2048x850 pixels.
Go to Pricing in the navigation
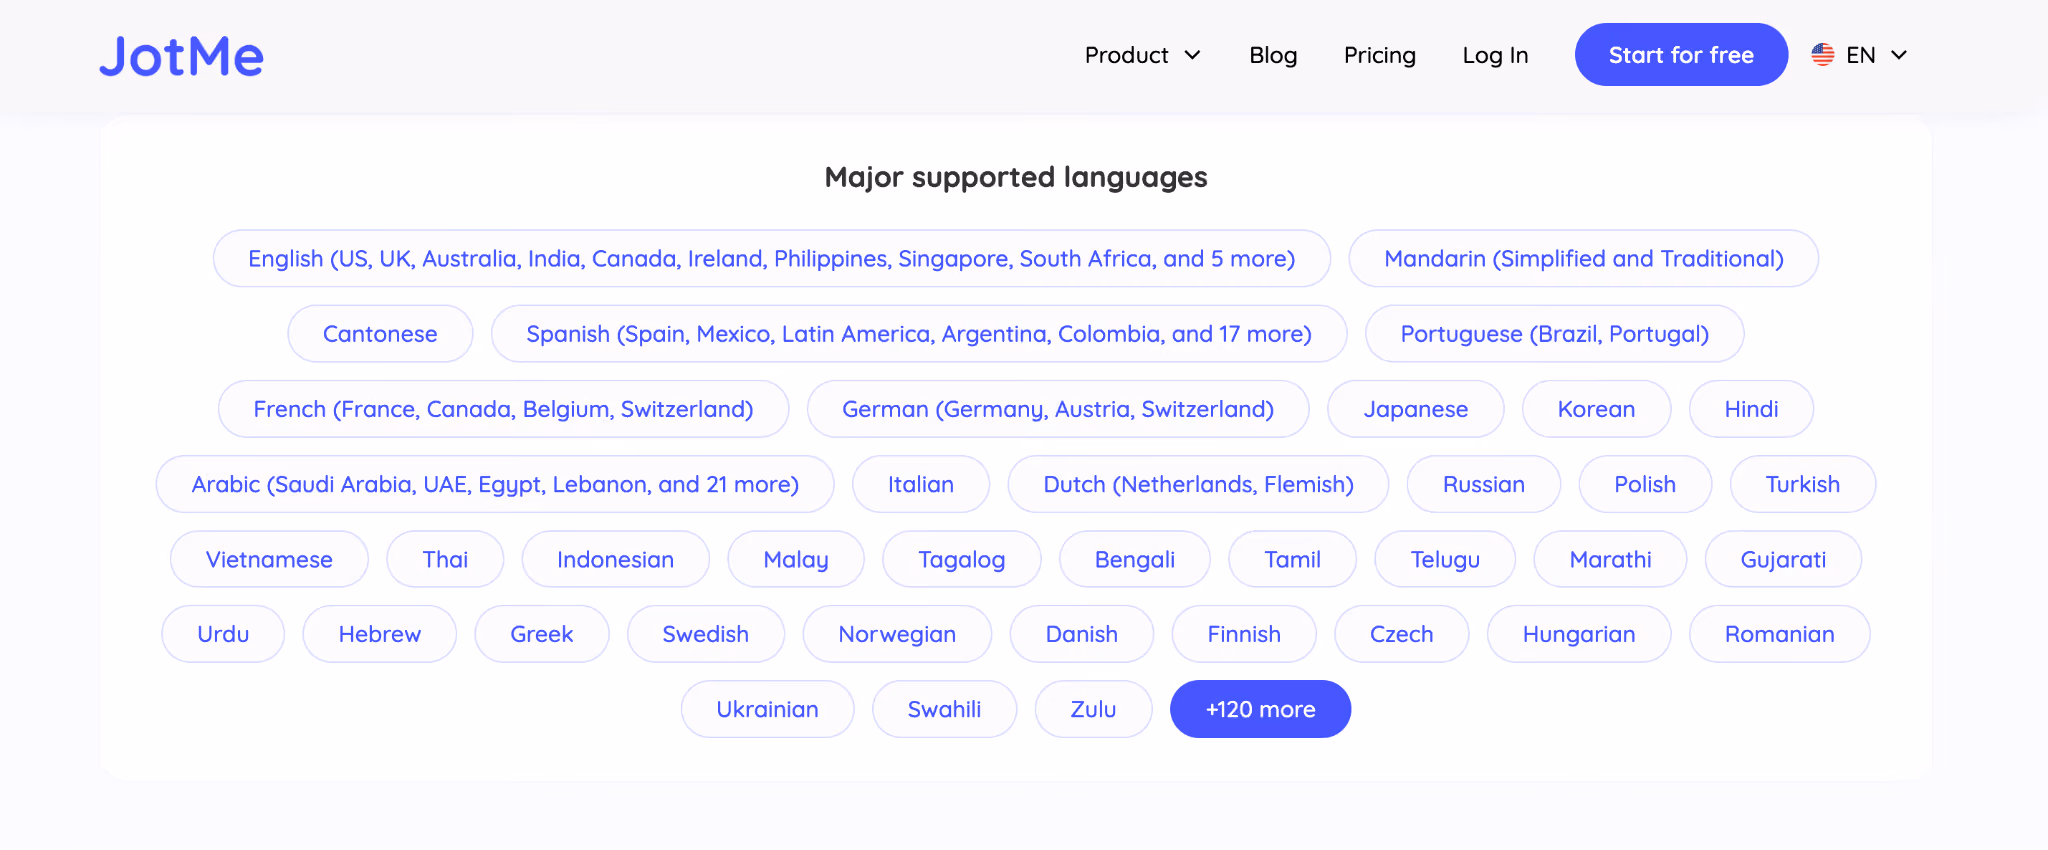click(x=1380, y=55)
